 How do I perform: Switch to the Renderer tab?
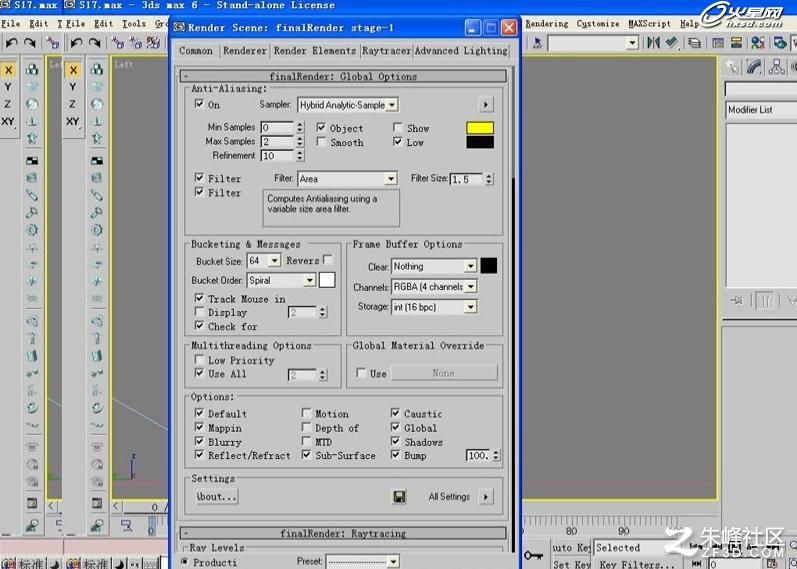244,50
